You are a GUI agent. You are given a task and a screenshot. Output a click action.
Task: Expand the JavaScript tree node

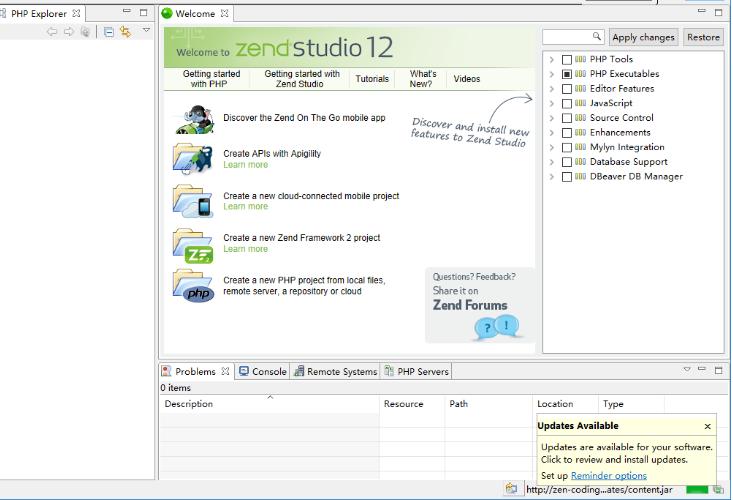point(552,103)
